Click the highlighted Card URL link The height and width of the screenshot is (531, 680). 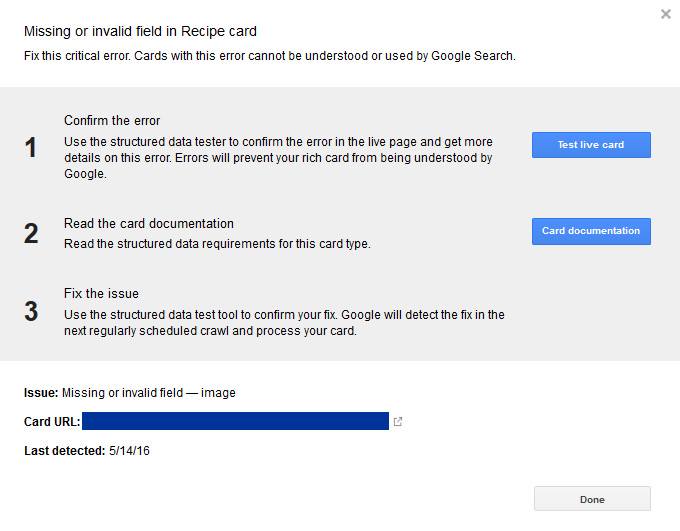pyautogui.click(x=235, y=422)
